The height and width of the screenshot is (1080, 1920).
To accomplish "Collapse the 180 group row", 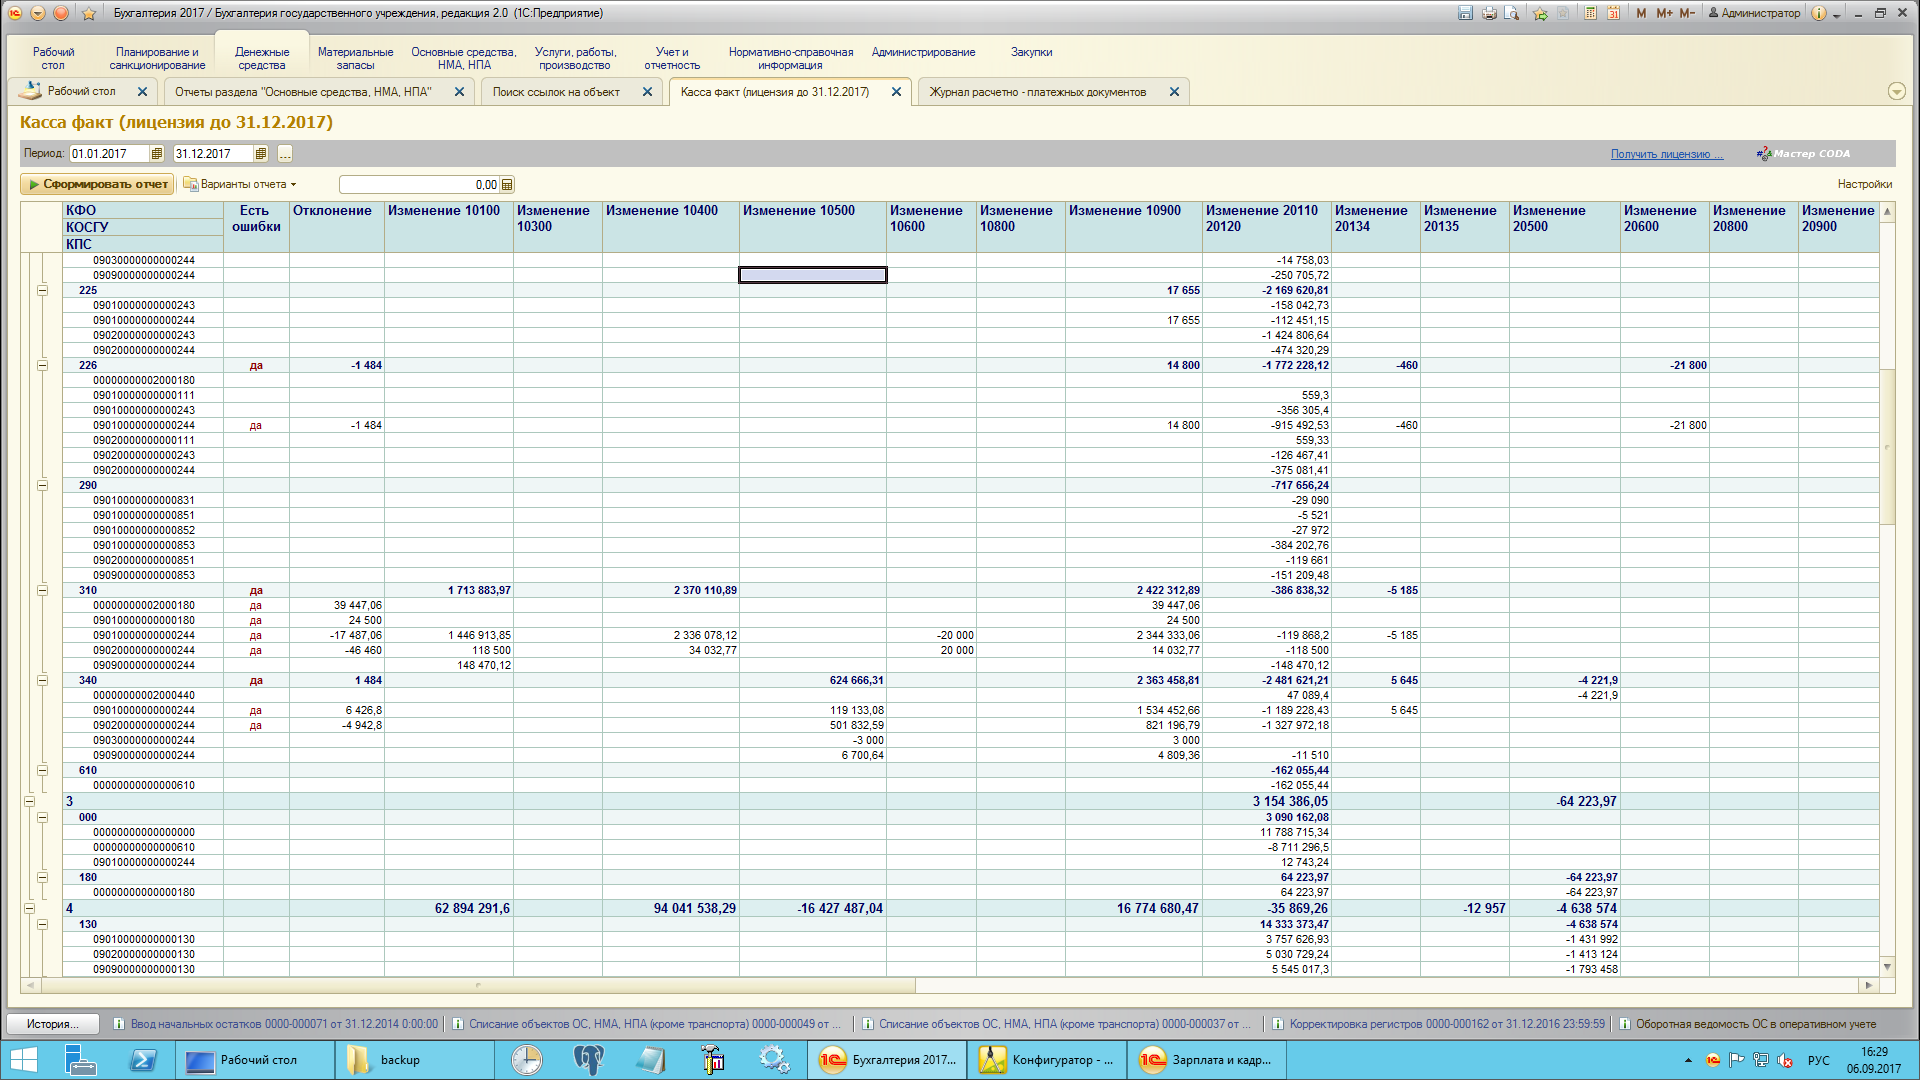I will (x=42, y=878).
